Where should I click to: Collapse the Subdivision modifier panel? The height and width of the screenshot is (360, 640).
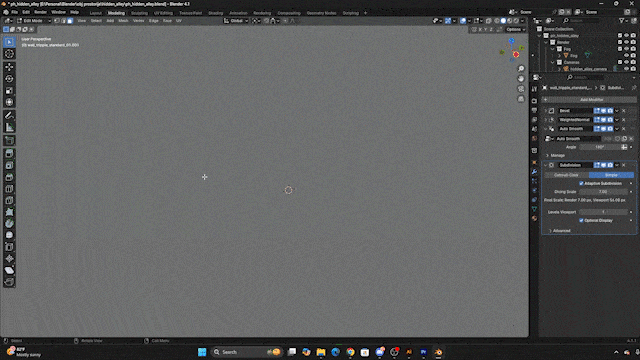click(x=546, y=165)
